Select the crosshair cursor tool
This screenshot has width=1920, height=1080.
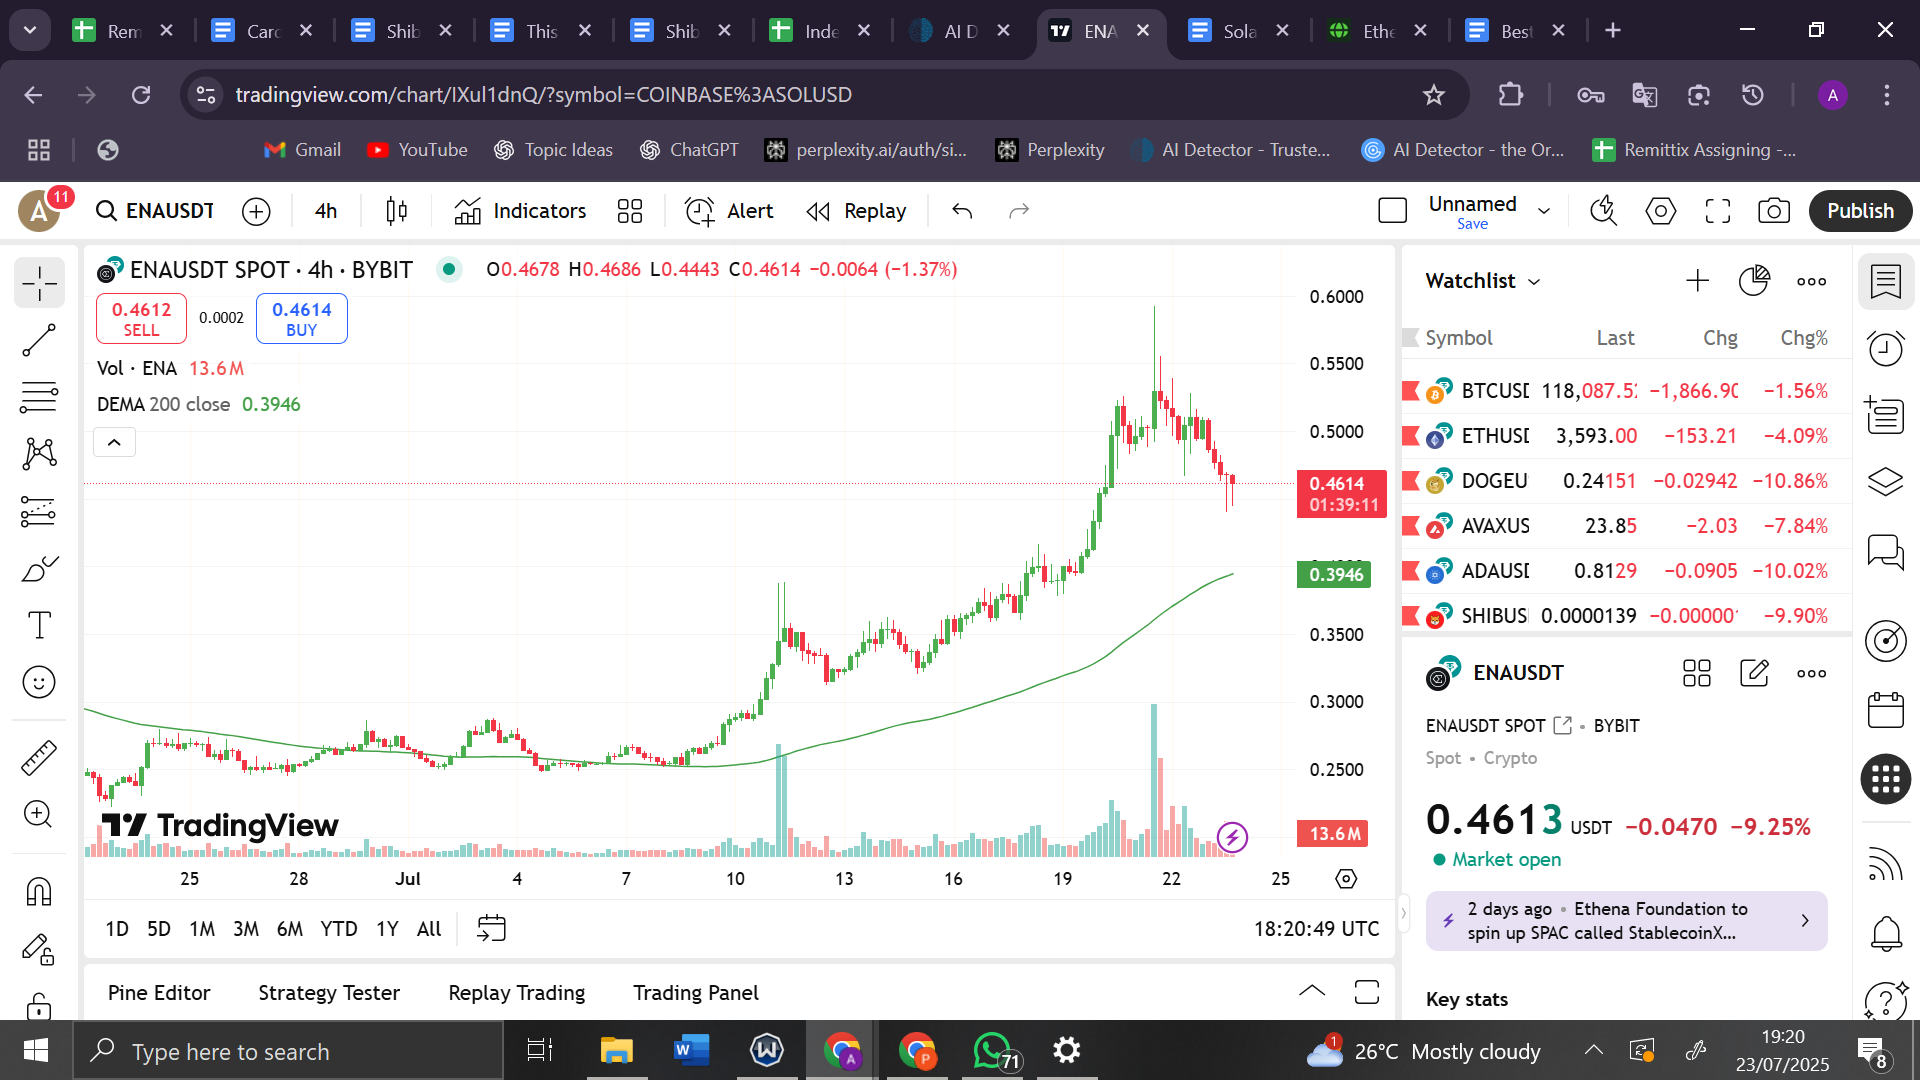coord(39,284)
